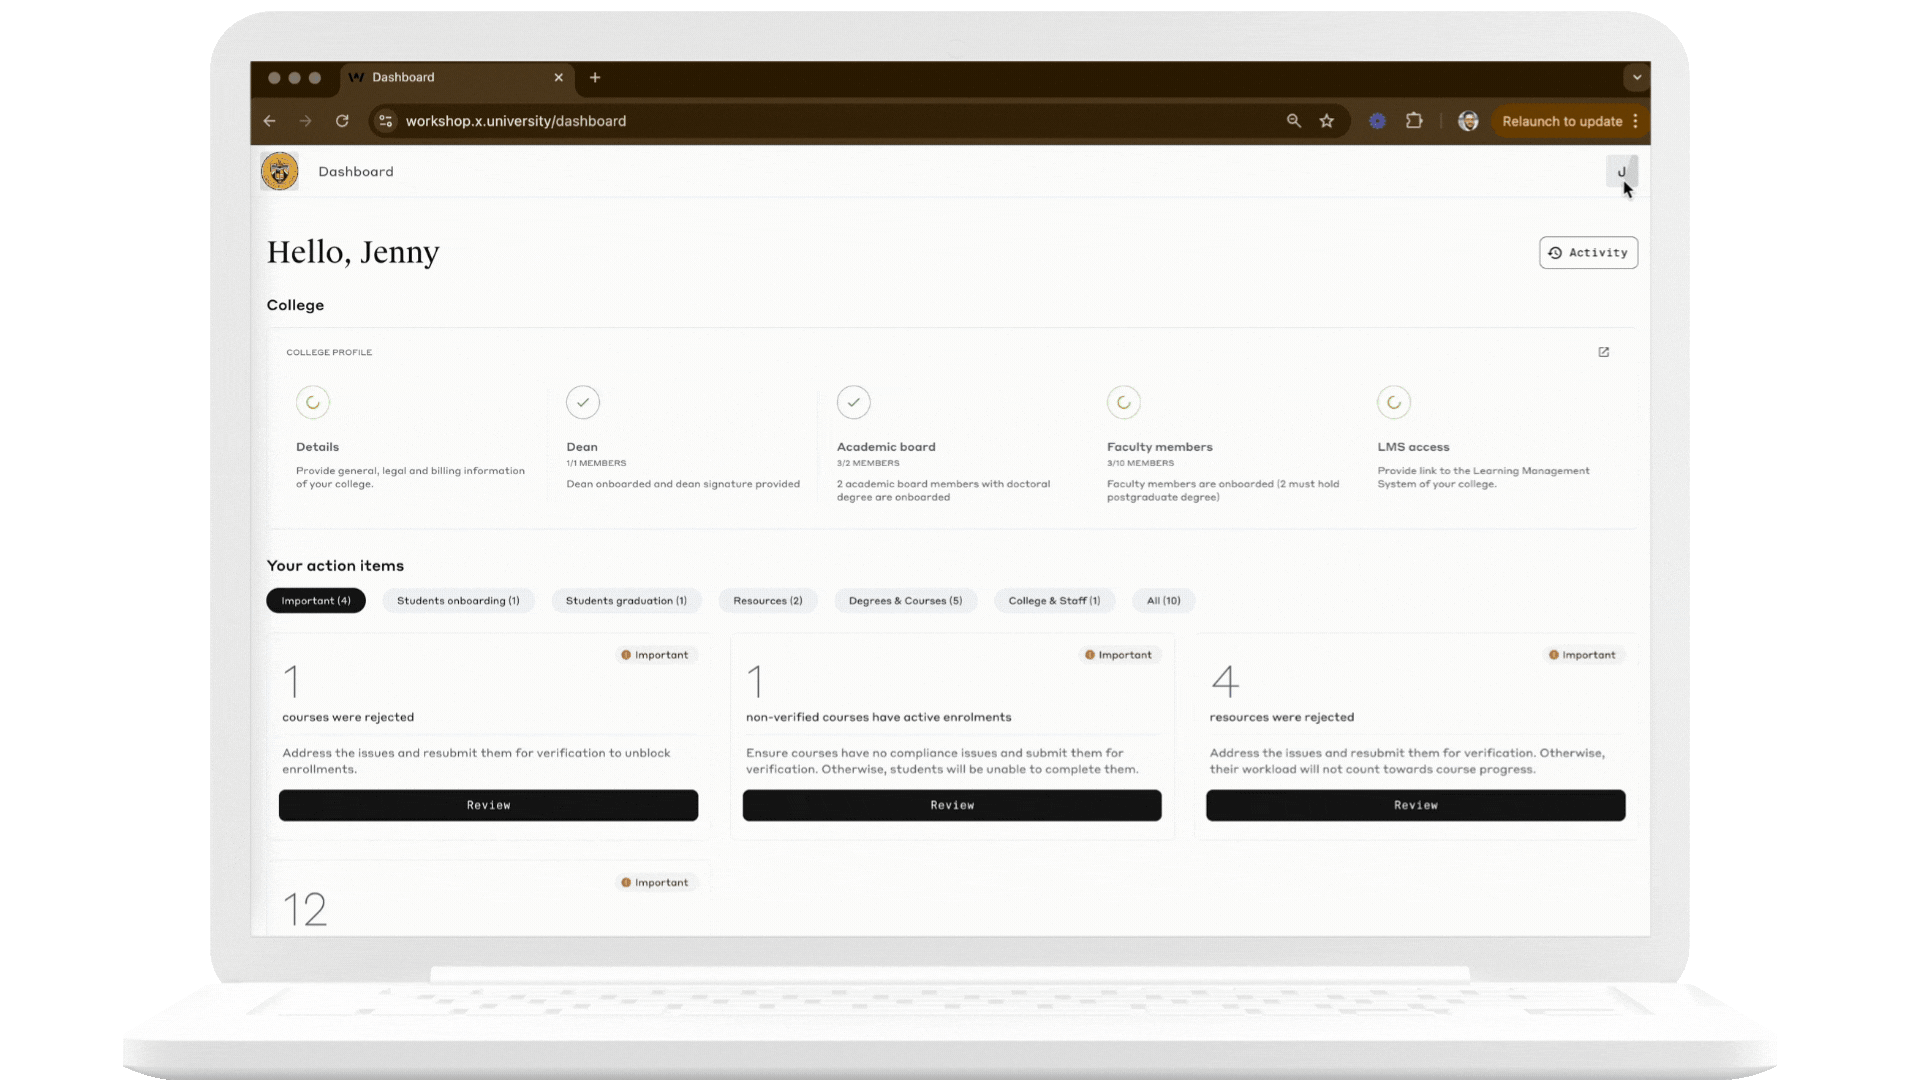Open the Activity panel button

click(x=1588, y=252)
